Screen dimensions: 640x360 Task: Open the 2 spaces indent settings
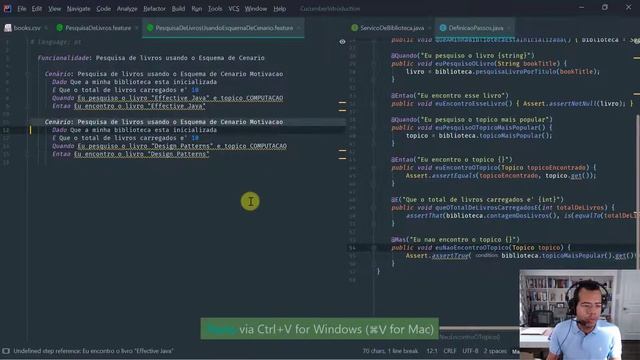click(495, 351)
